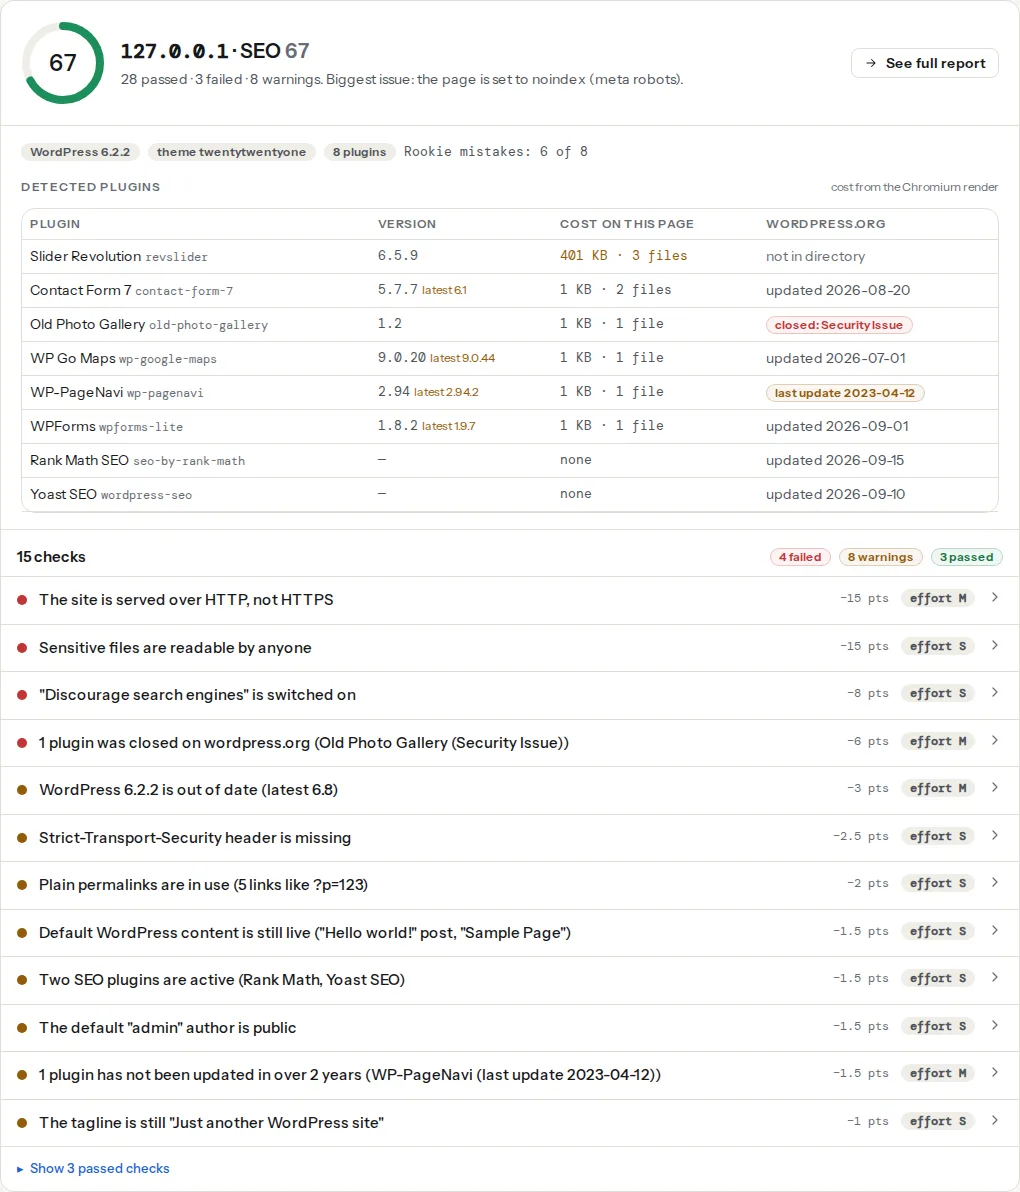
Task: Expand the HTTP not HTTPS check chevron
Action: pos(994,598)
